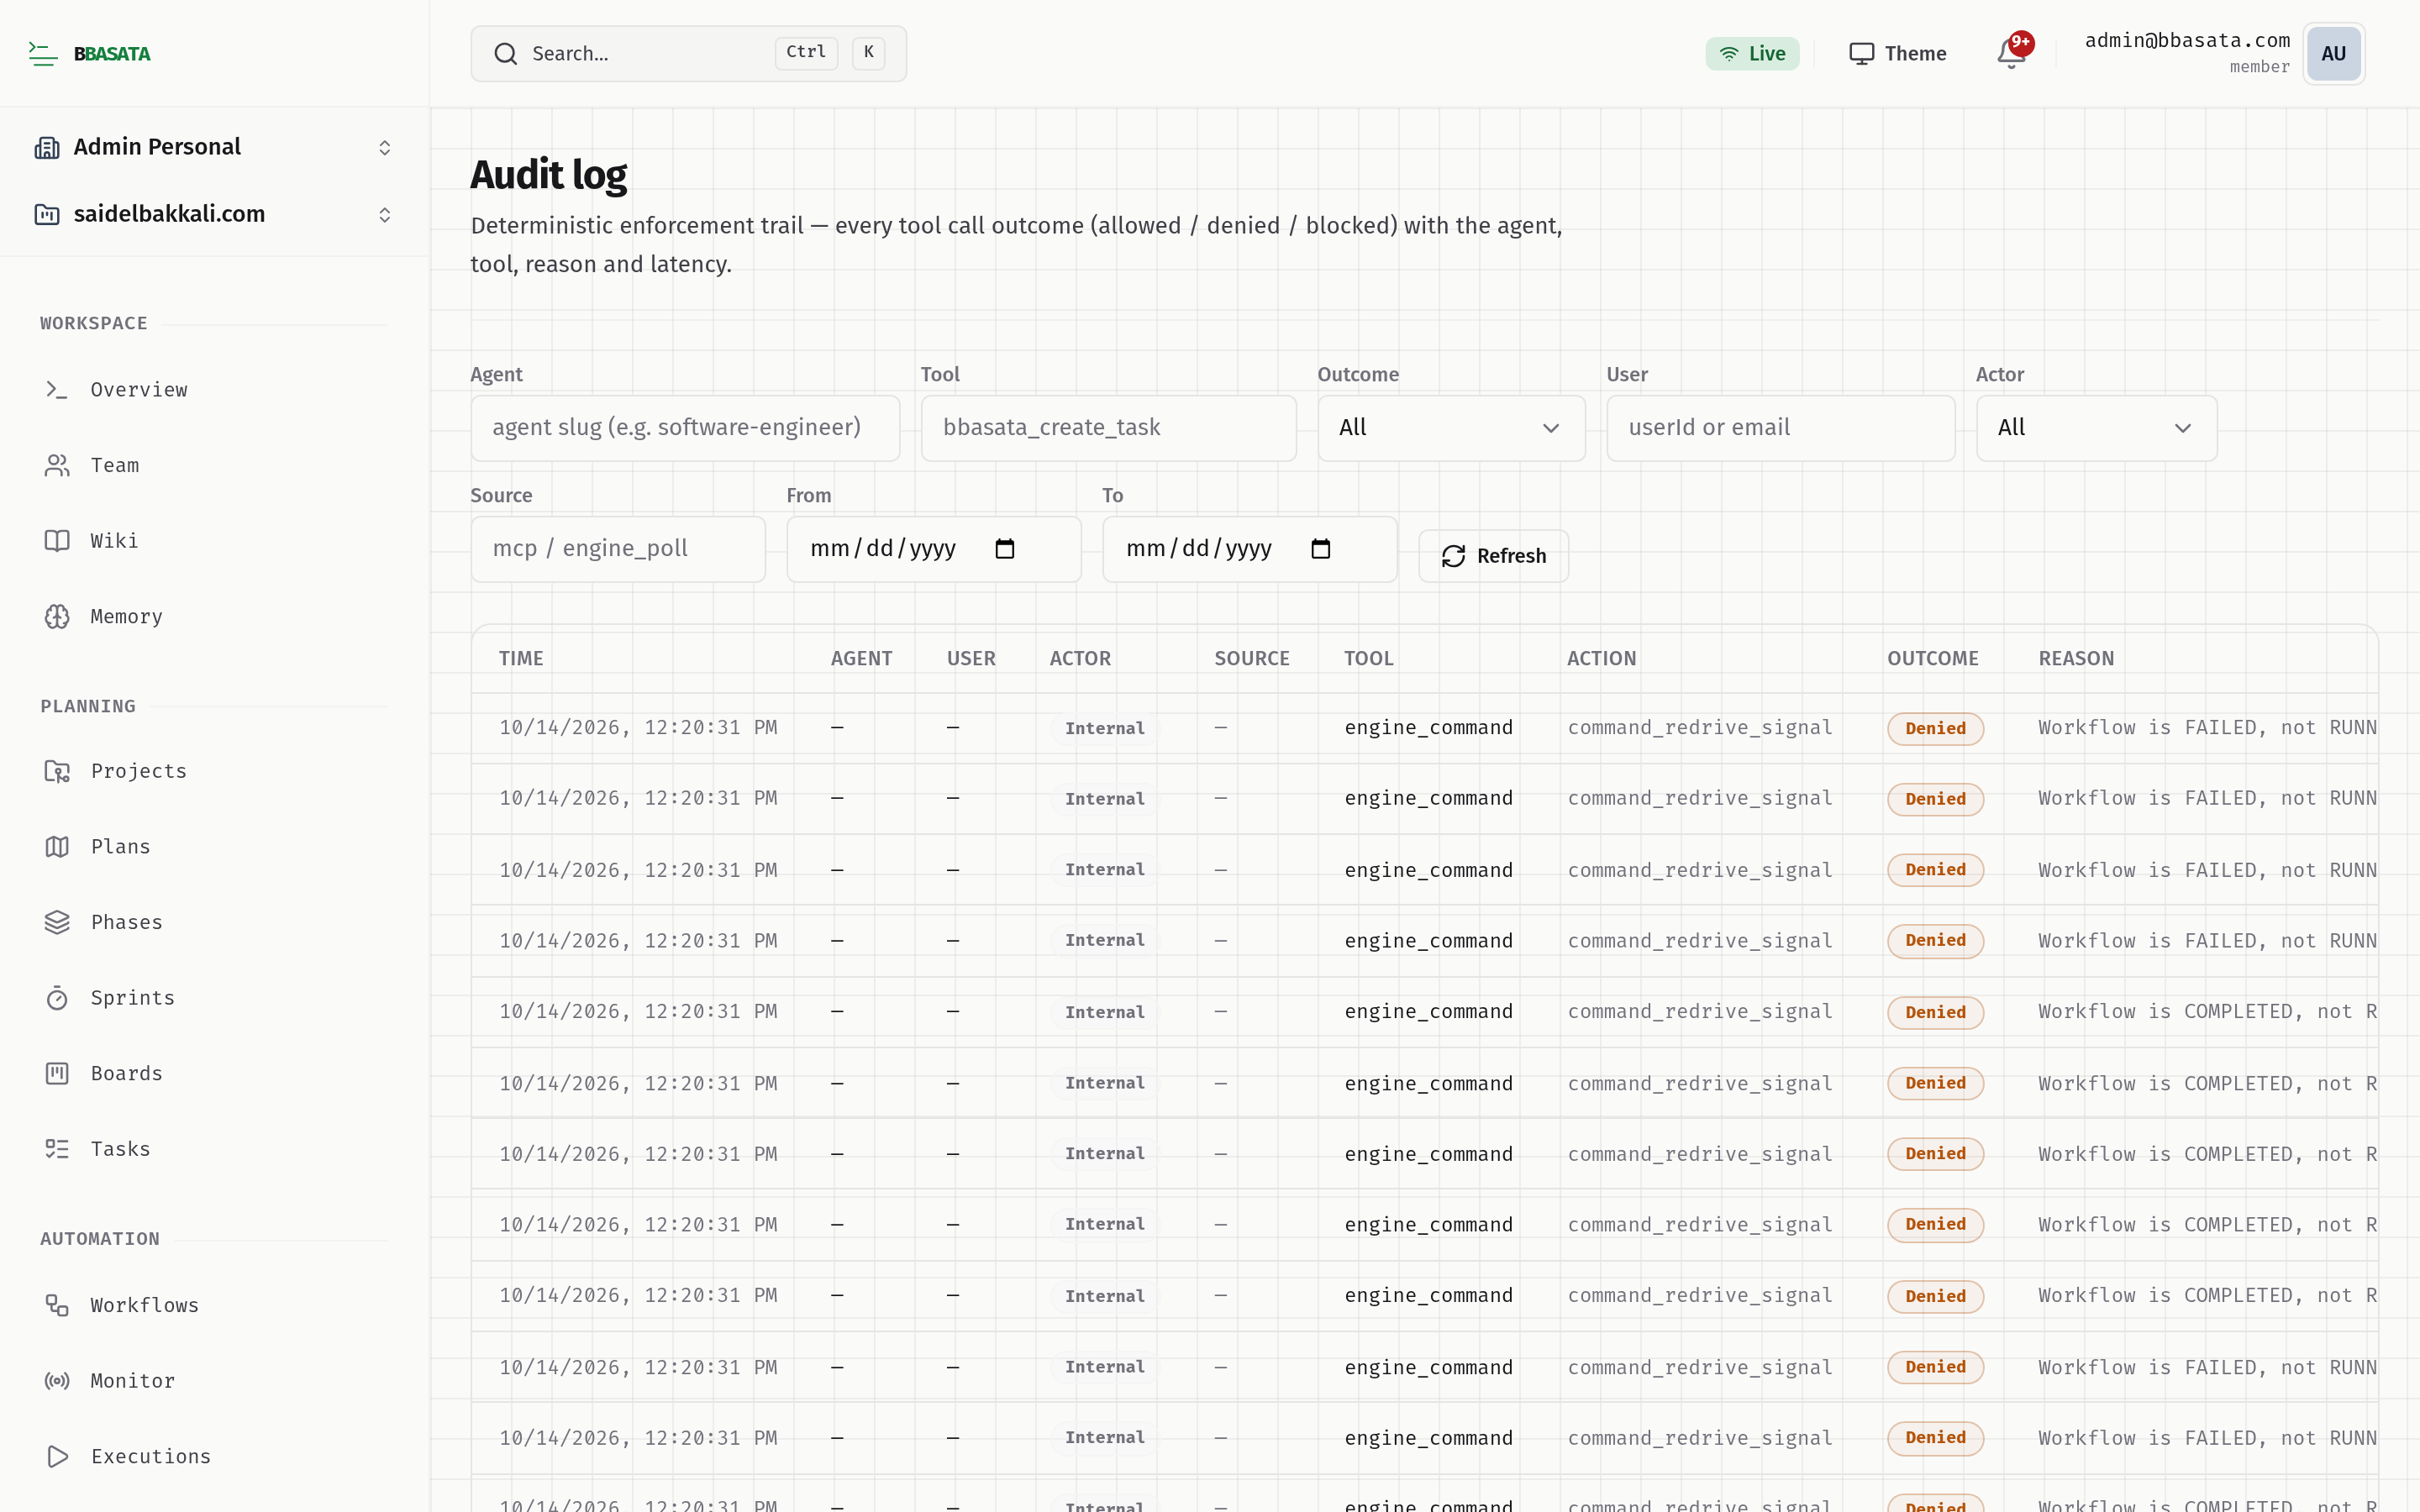
Task: Click the Sprints timer icon
Action: coord(57,998)
